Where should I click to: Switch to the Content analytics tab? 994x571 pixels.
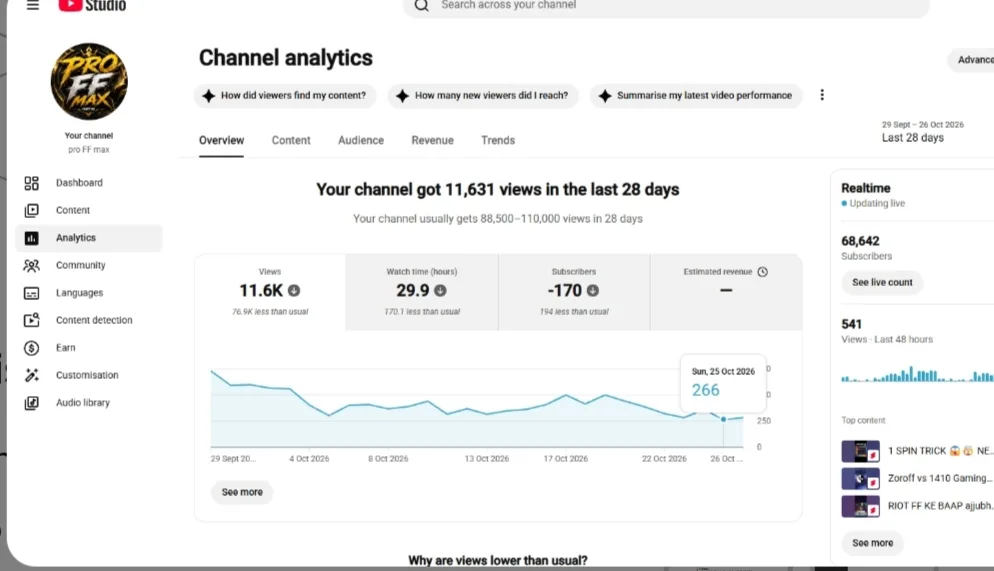(291, 141)
